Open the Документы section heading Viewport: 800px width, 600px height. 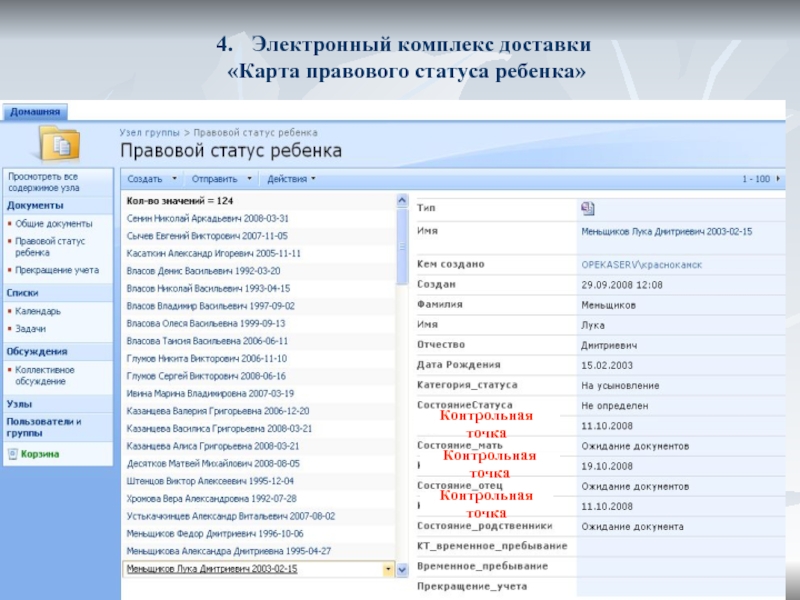[35, 205]
